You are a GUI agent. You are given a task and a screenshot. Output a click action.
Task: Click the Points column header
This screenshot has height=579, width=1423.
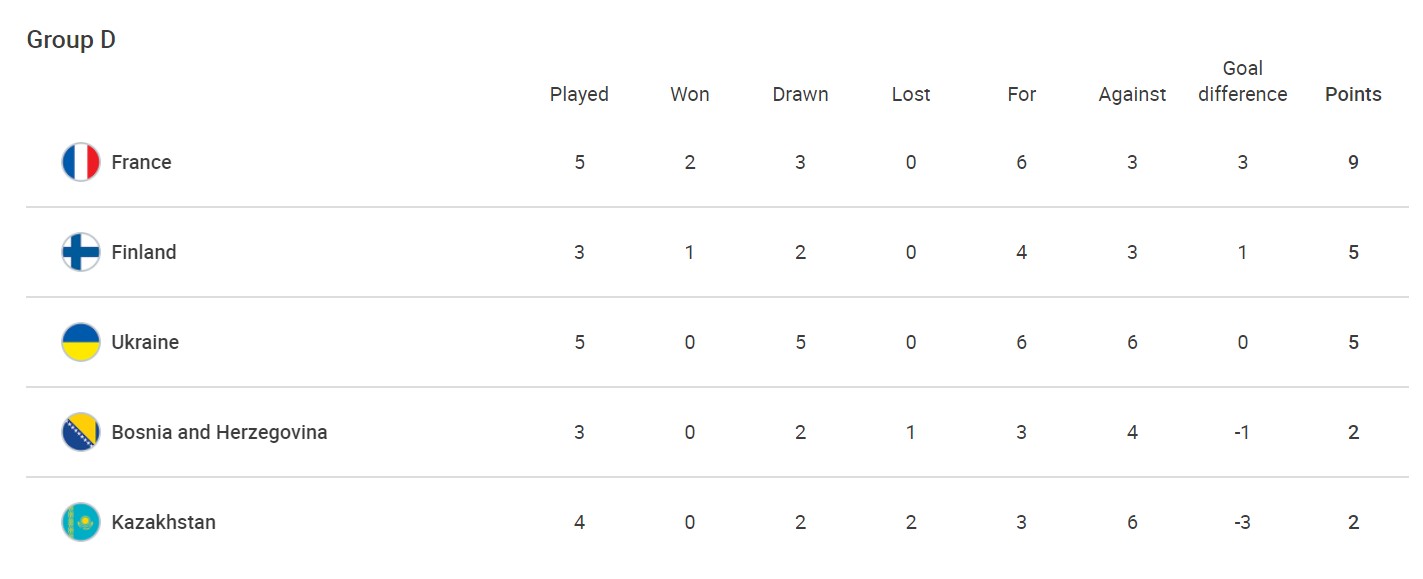tap(1353, 94)
